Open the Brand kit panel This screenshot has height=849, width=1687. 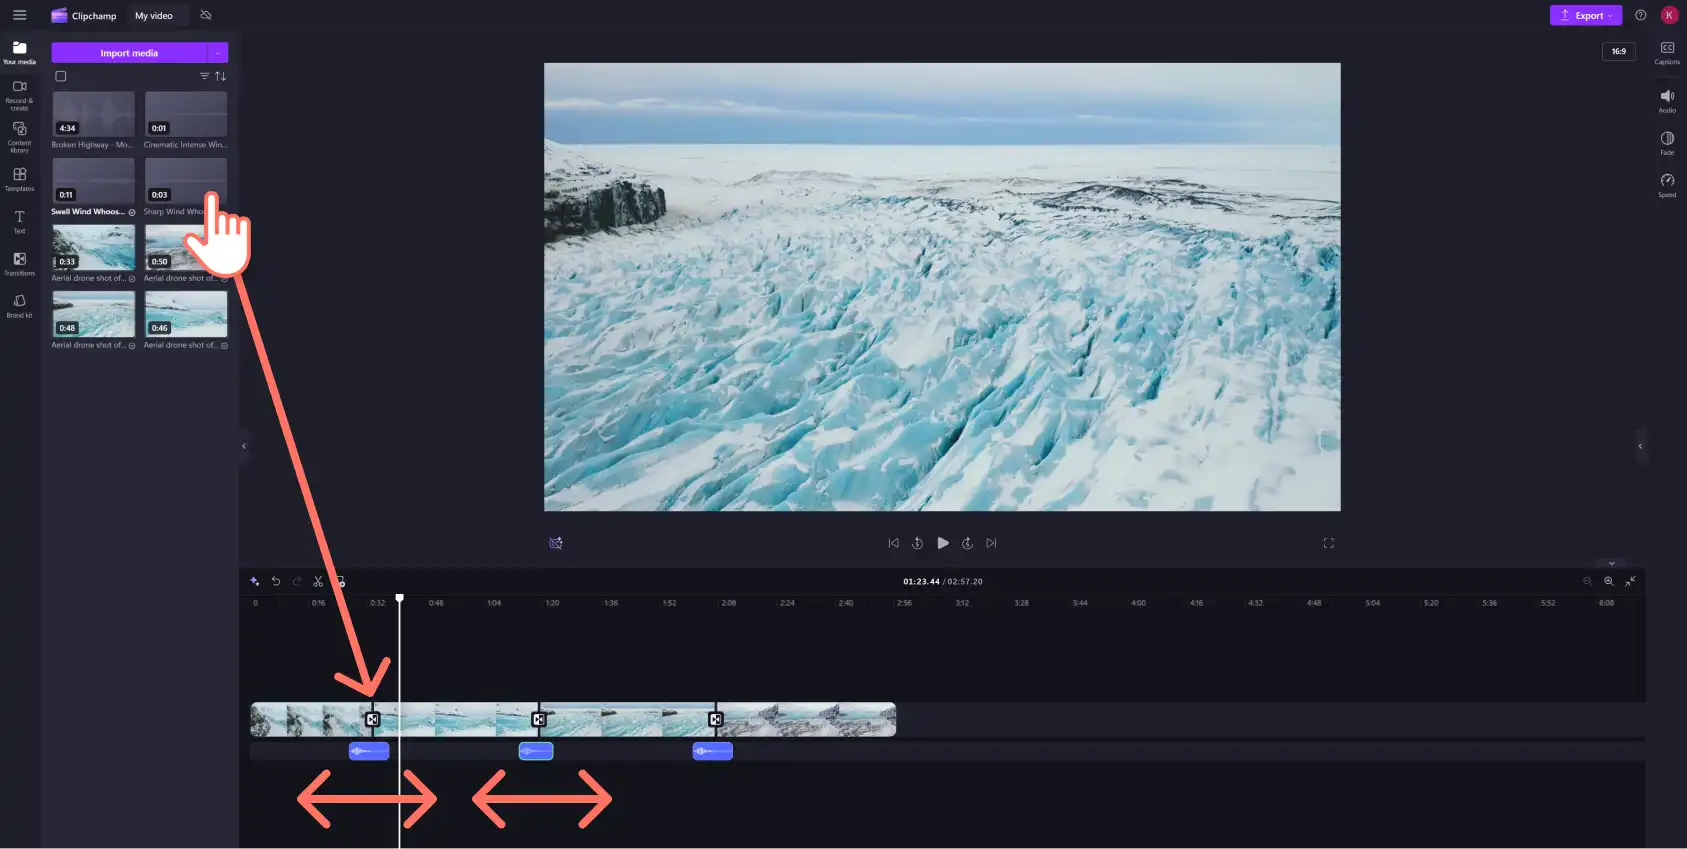(19, 305)
